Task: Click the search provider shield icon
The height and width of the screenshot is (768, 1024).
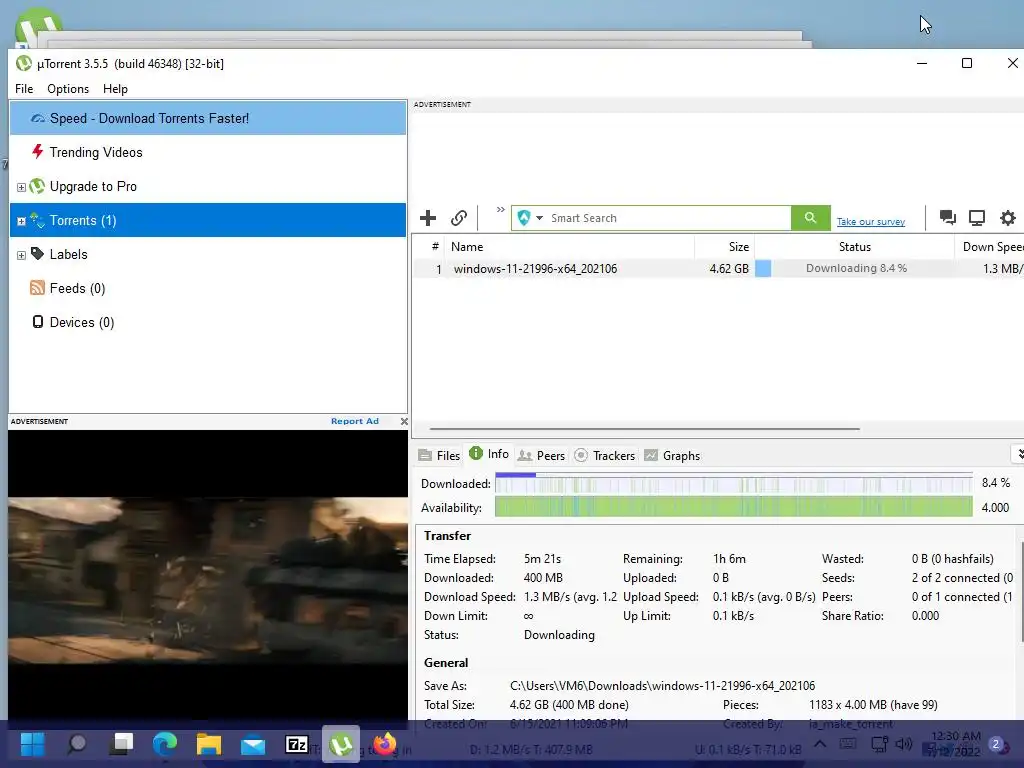Action: point(524,217)
